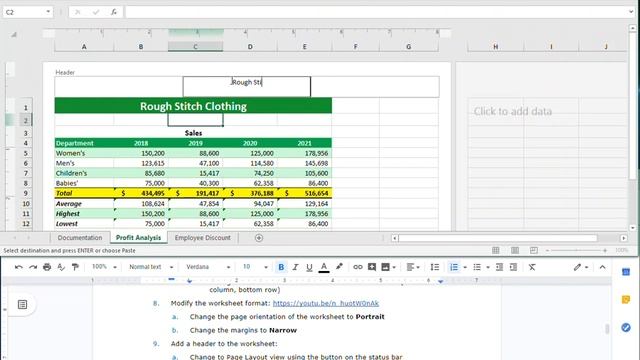
Task: Open the Verdana font dropdown
Action: click(x=208, y=267)
